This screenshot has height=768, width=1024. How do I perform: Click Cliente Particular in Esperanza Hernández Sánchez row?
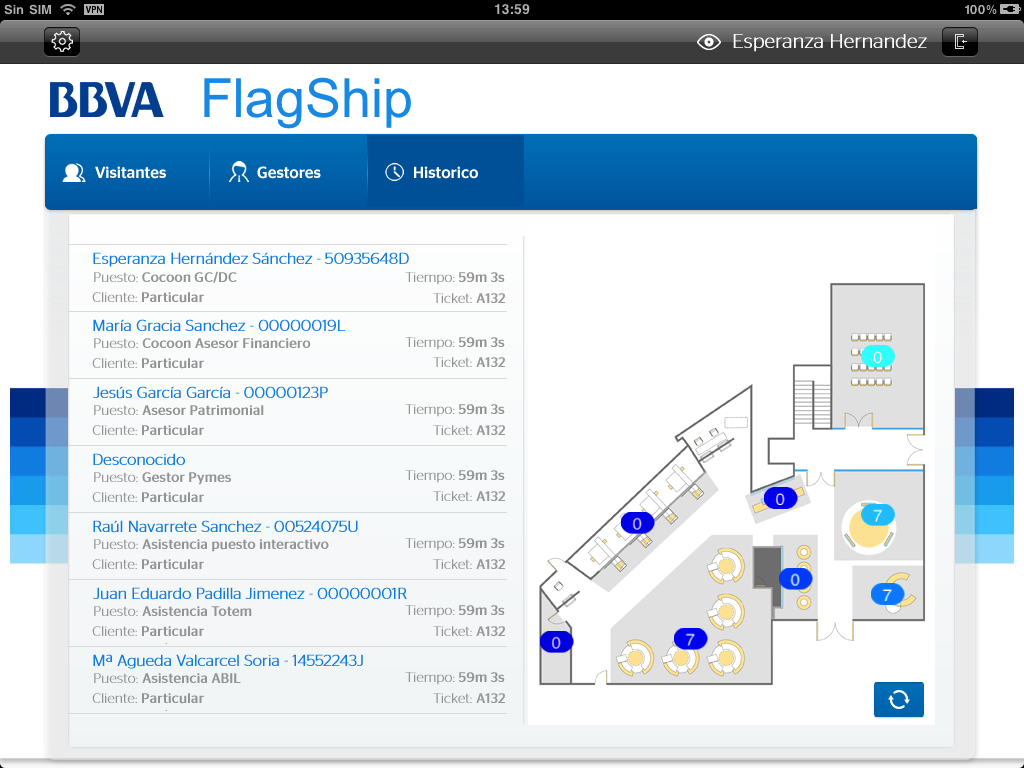tap(148, 297)
